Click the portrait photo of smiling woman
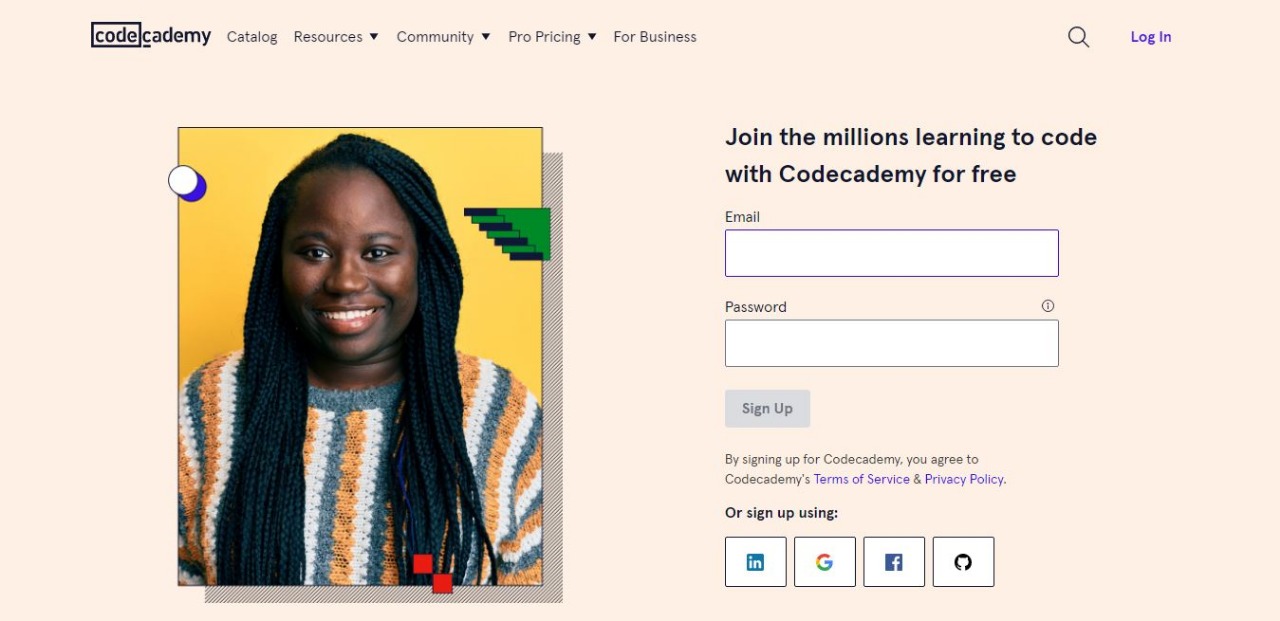The height and width of the screenshot is (621, 1280). [x=360, y=356]
